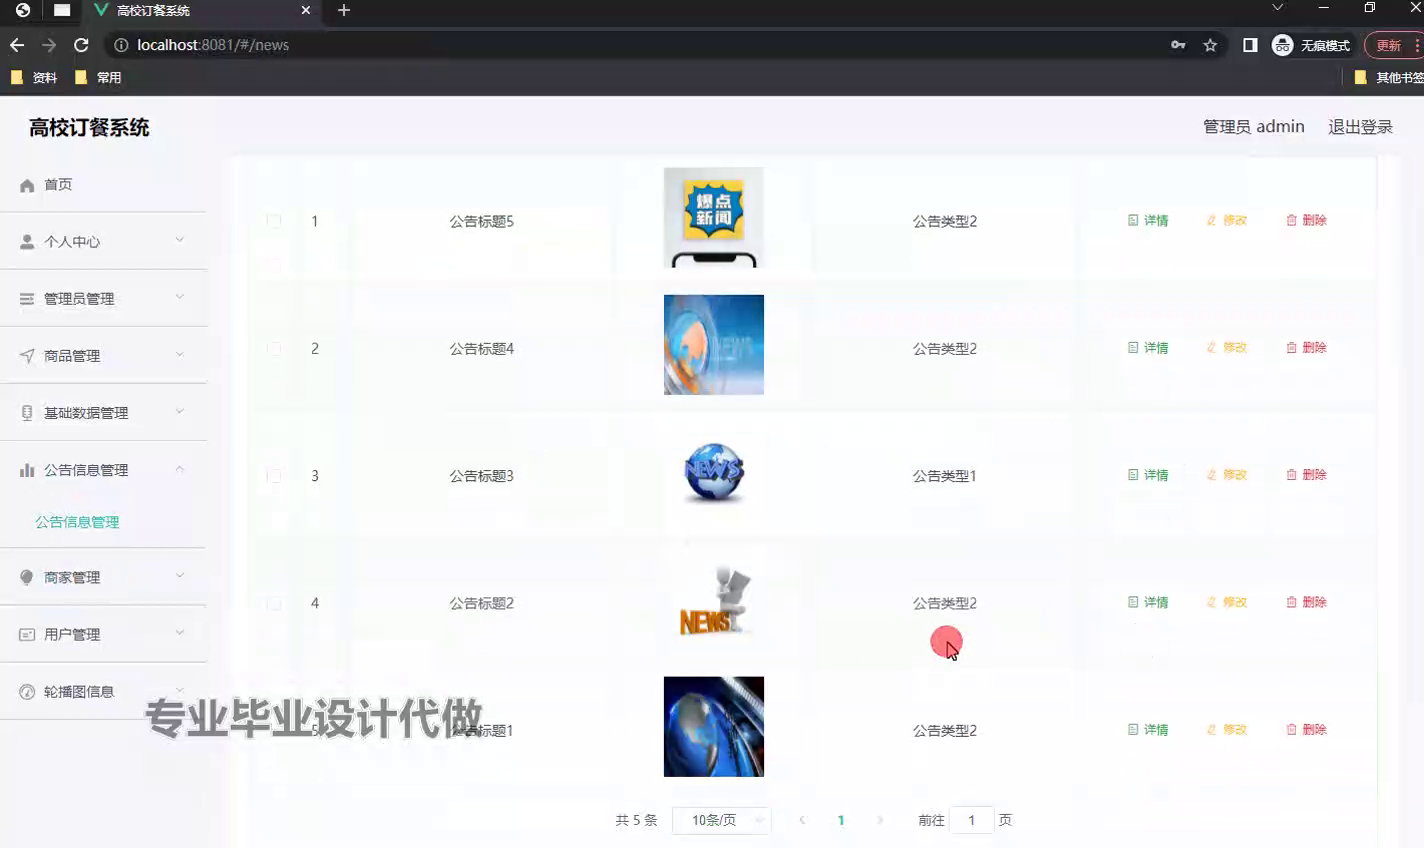Click the site info icon in address bar
1424x848 pixels.
[x=121, y=45]
